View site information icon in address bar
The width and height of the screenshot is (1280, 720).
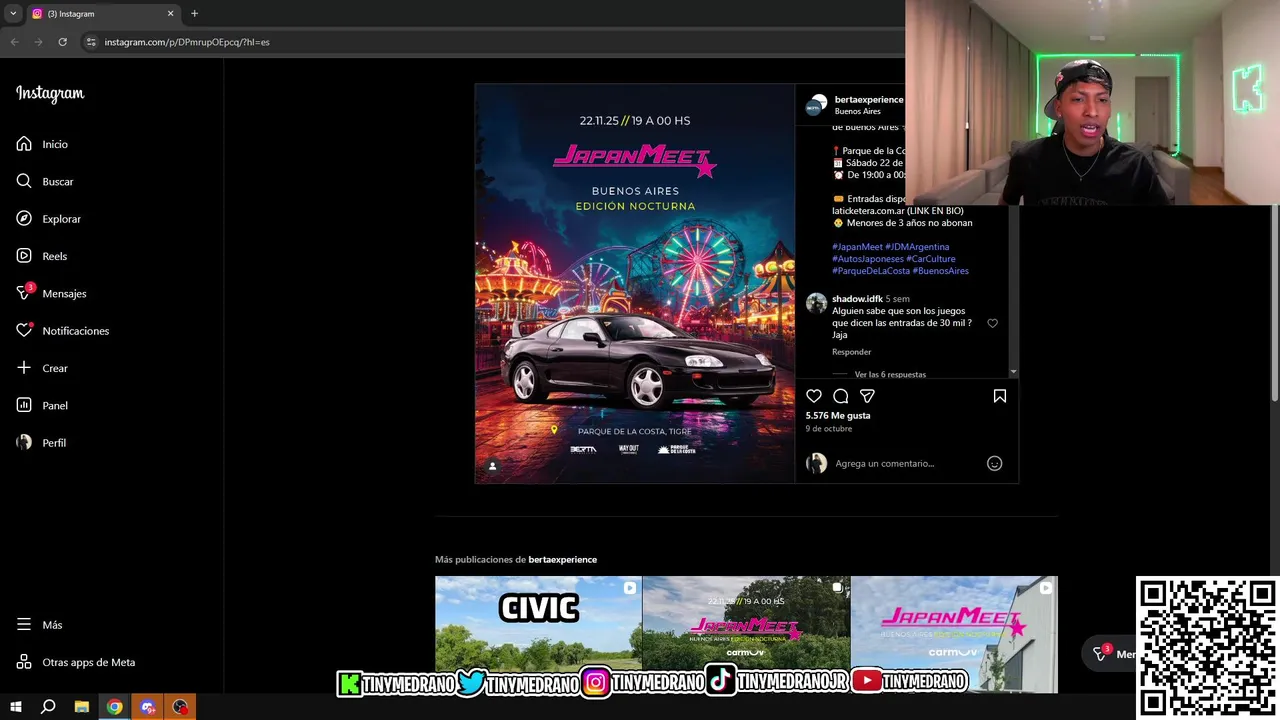click(91, 42)
